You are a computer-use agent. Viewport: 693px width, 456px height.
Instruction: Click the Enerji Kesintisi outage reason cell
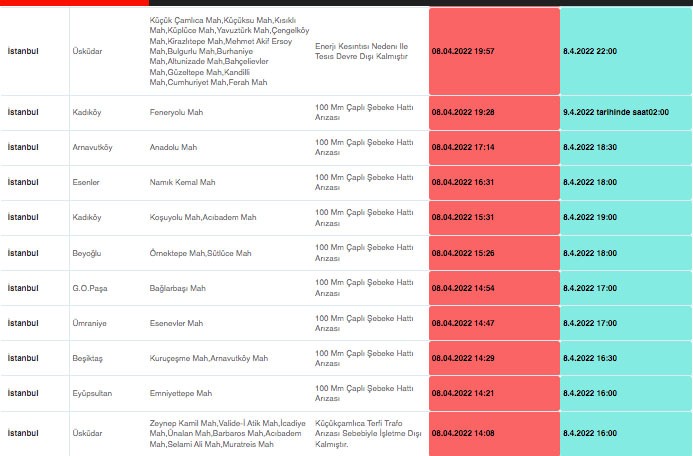pyautogui.click(x=362, y=50)
